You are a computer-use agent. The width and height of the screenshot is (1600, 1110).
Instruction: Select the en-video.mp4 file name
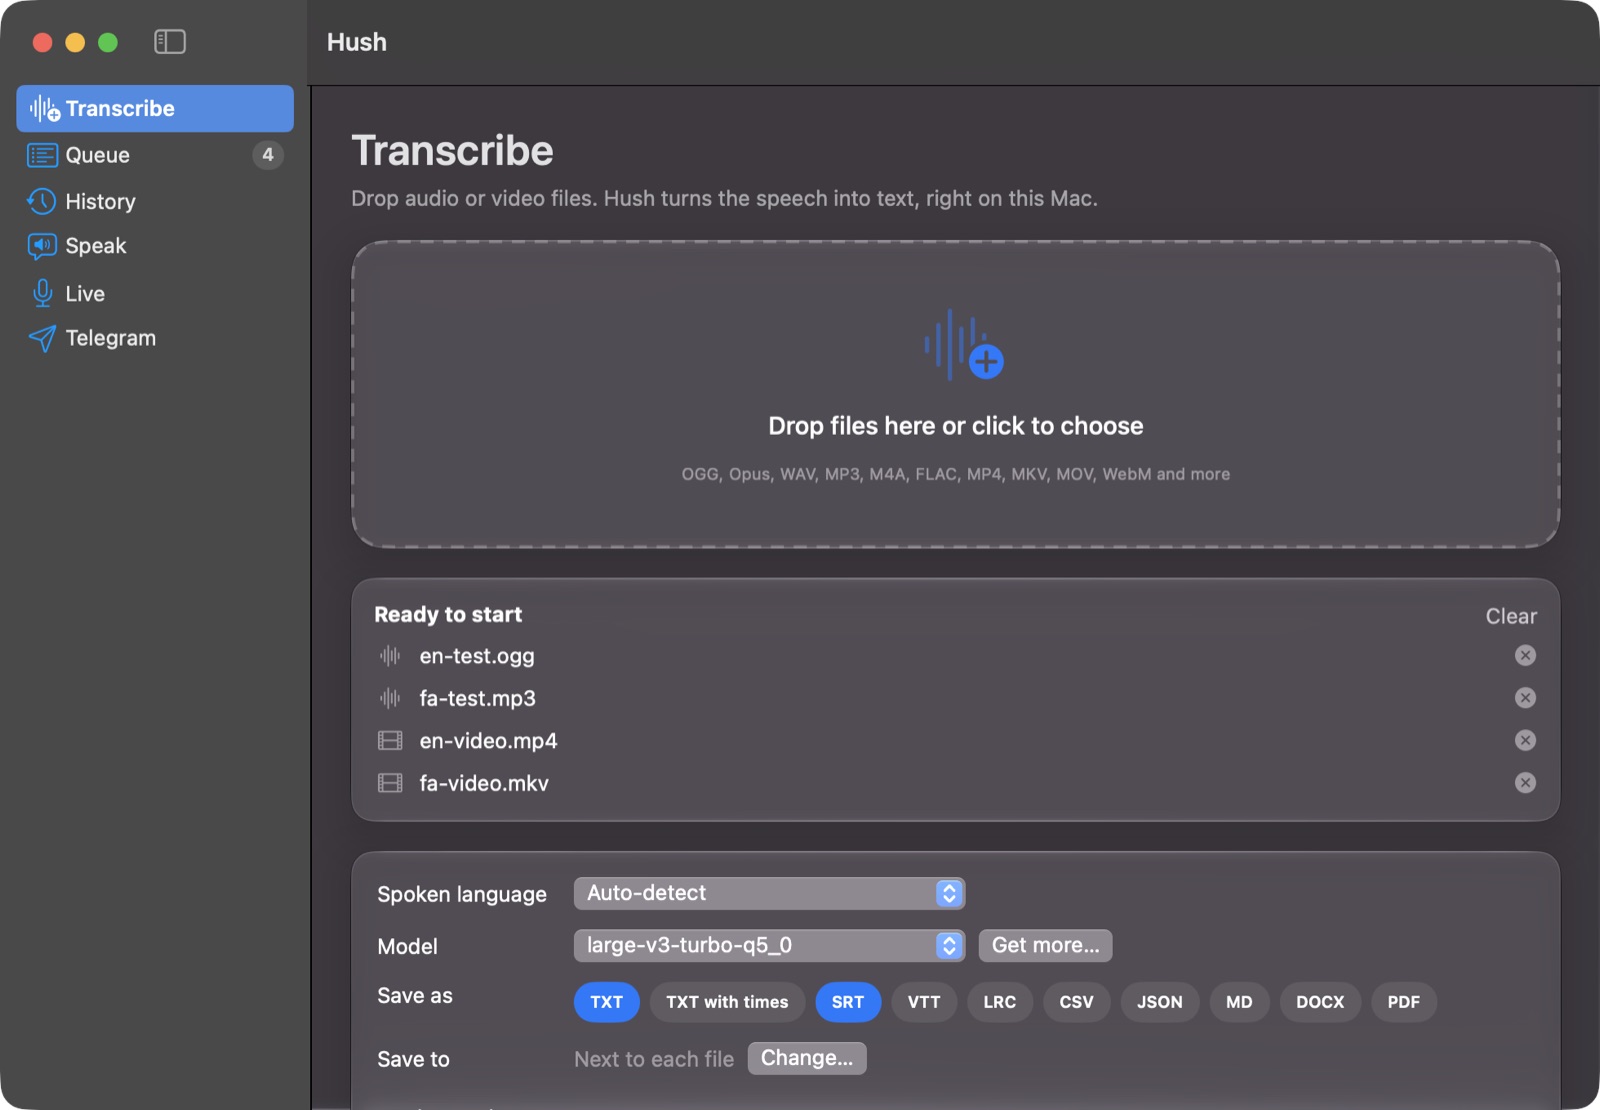pos(488,740)
